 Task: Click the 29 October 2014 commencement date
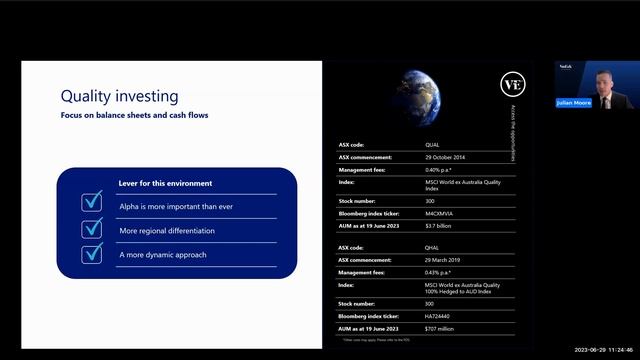(x=445, y=157)
